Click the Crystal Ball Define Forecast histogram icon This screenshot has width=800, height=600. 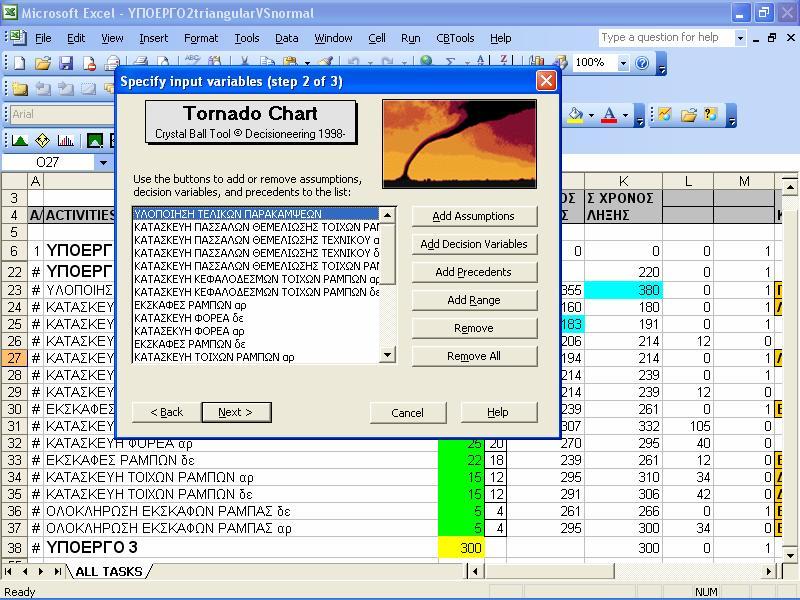coord(65,140)
